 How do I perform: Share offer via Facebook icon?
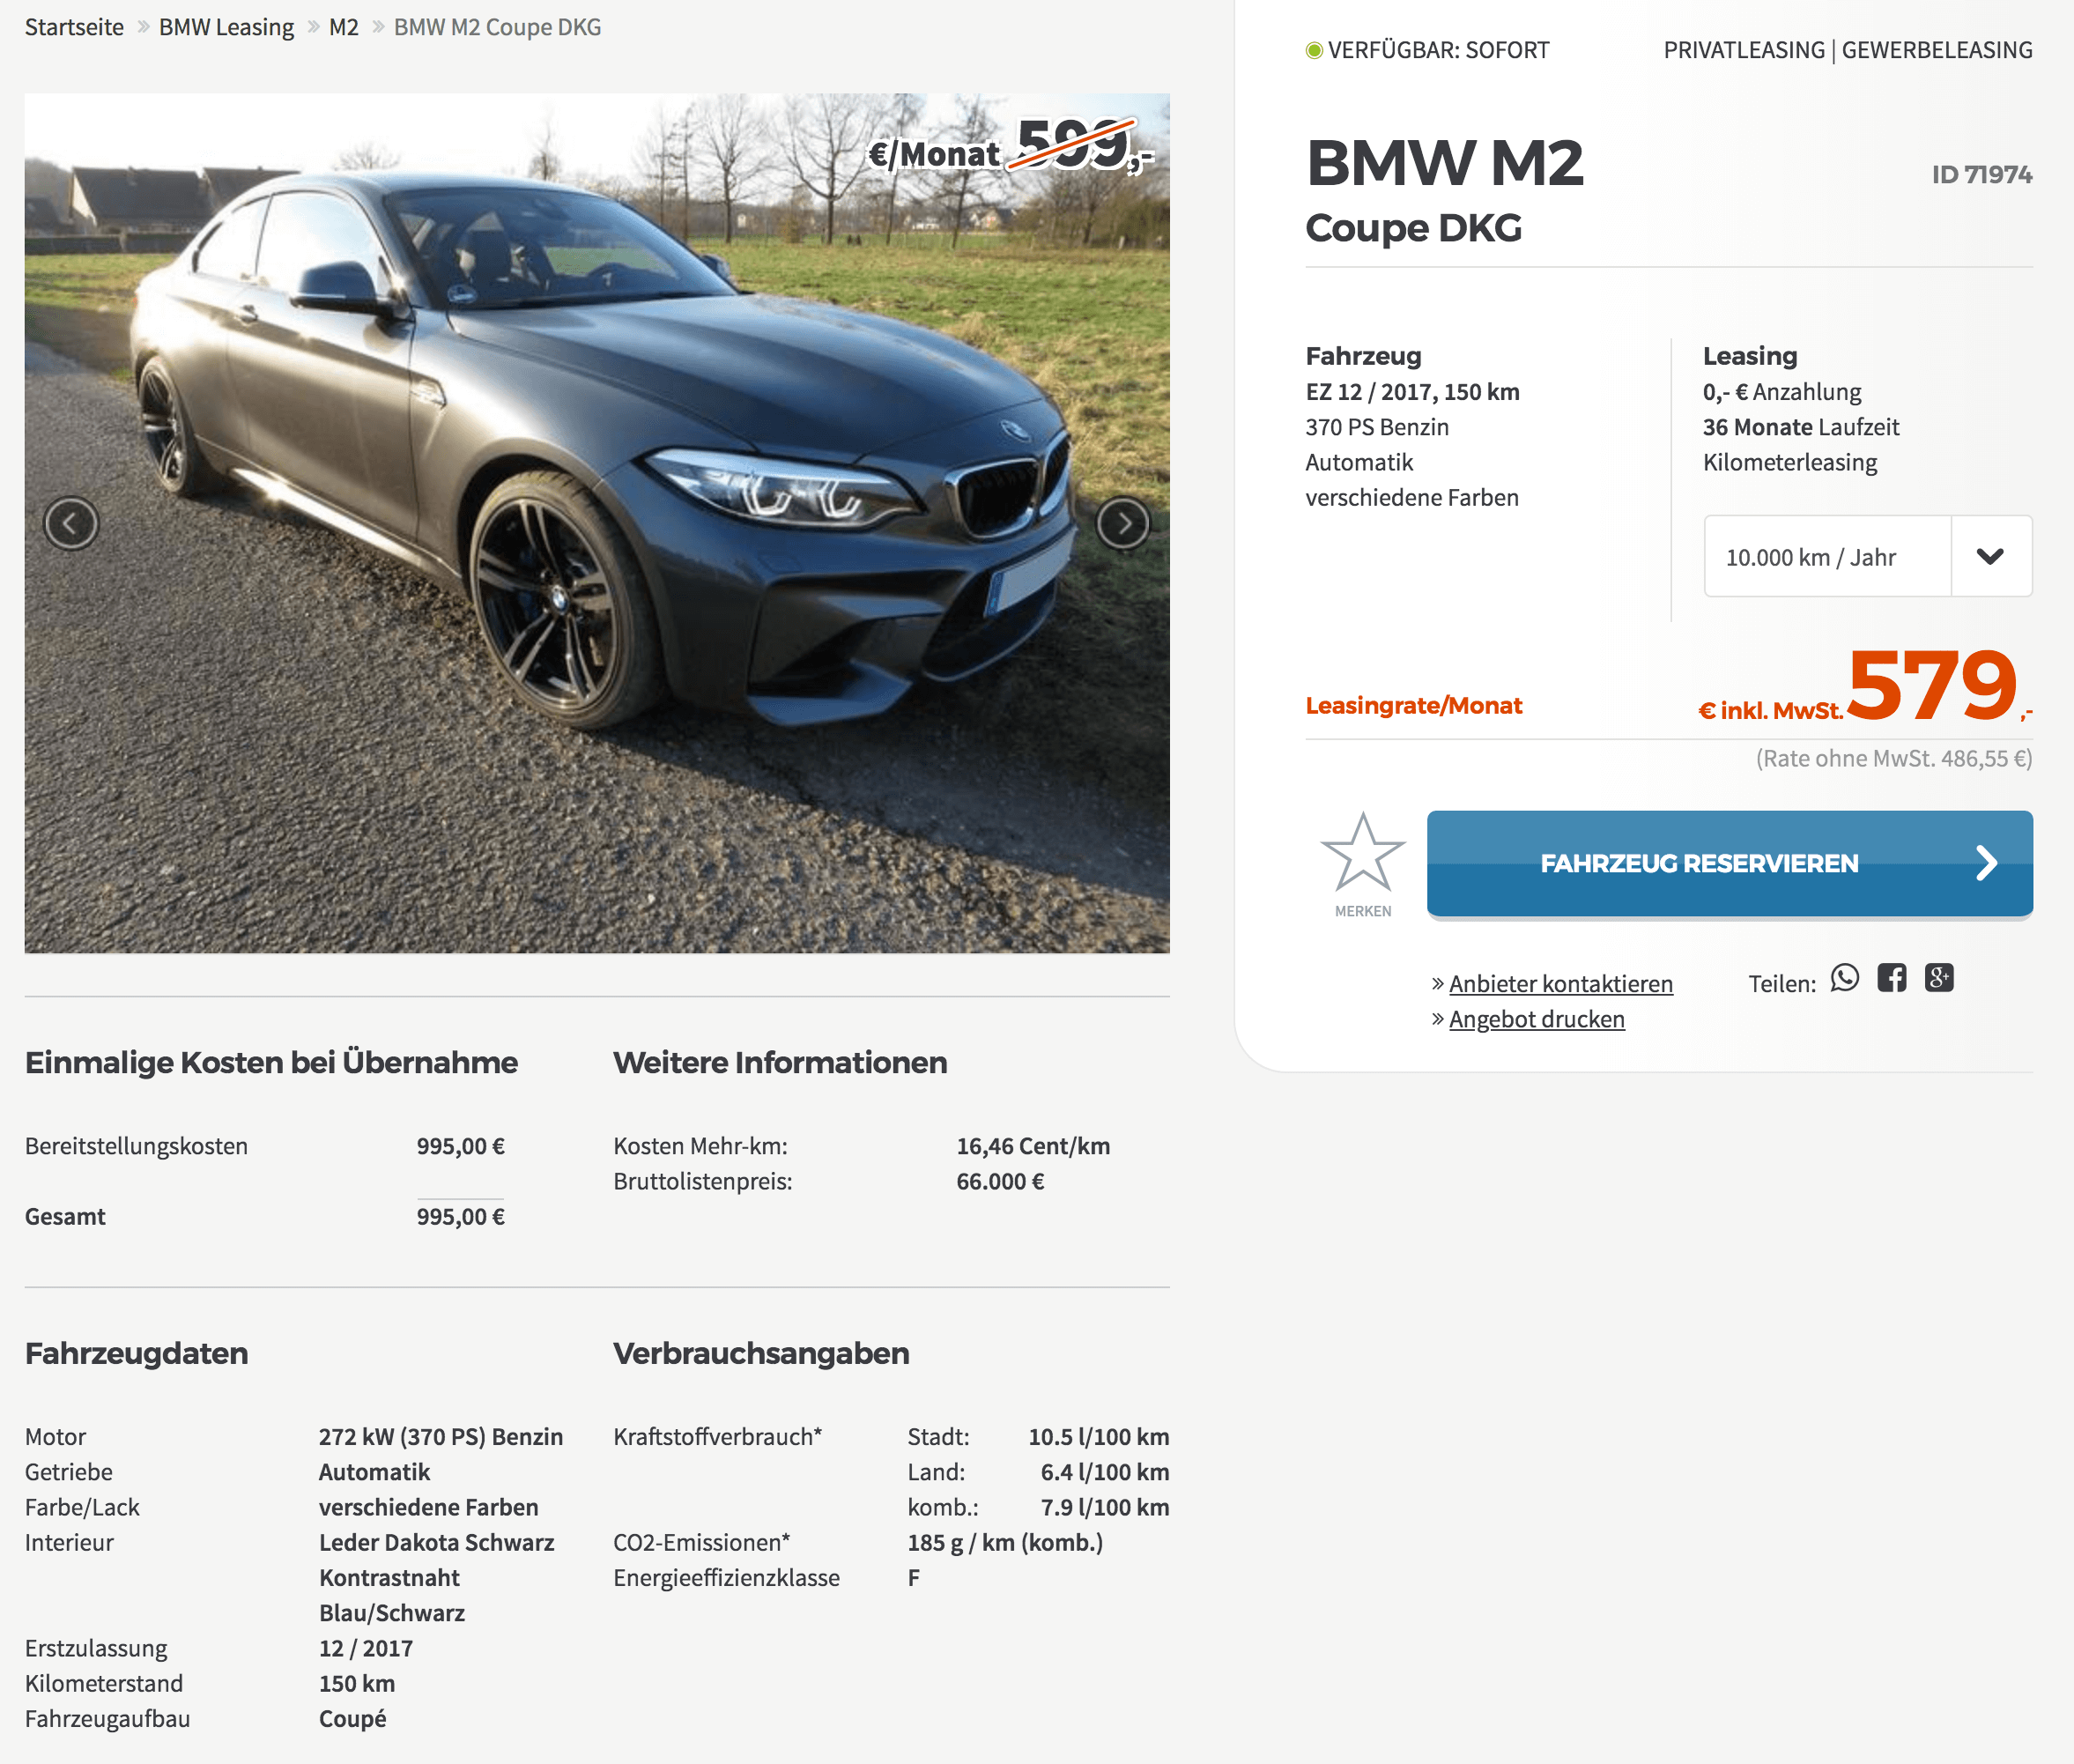(1892, 978)
